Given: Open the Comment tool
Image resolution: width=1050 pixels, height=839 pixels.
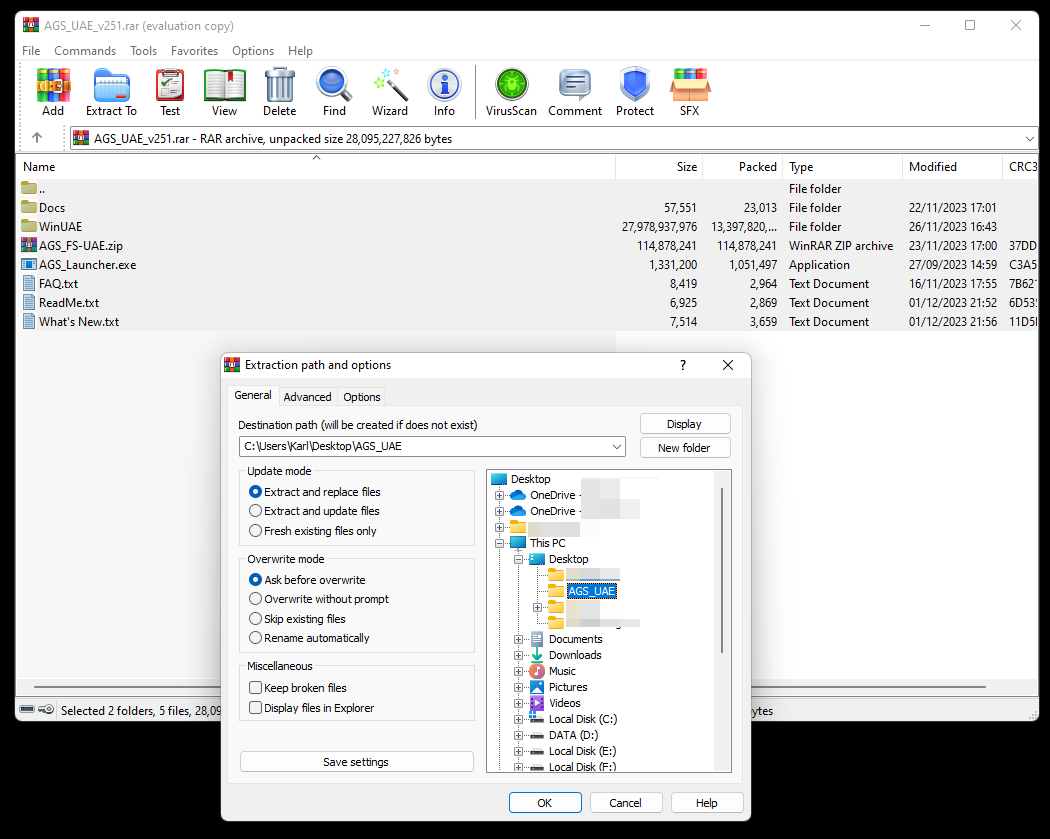Looking at the screenshot, I should click(x=575, y=92).
